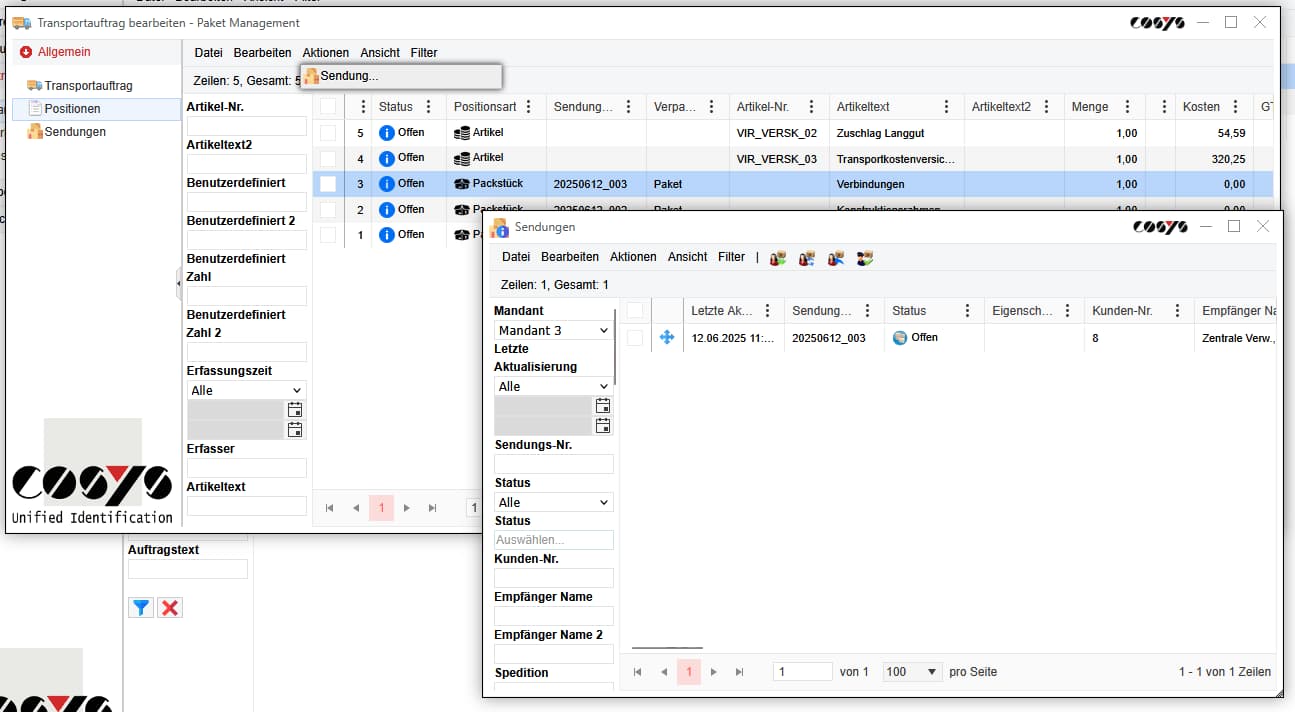This screenshot has height=712, width=1295.
Task: Click page 1 button in Sendungen pager
Action: tap(688, 672)
